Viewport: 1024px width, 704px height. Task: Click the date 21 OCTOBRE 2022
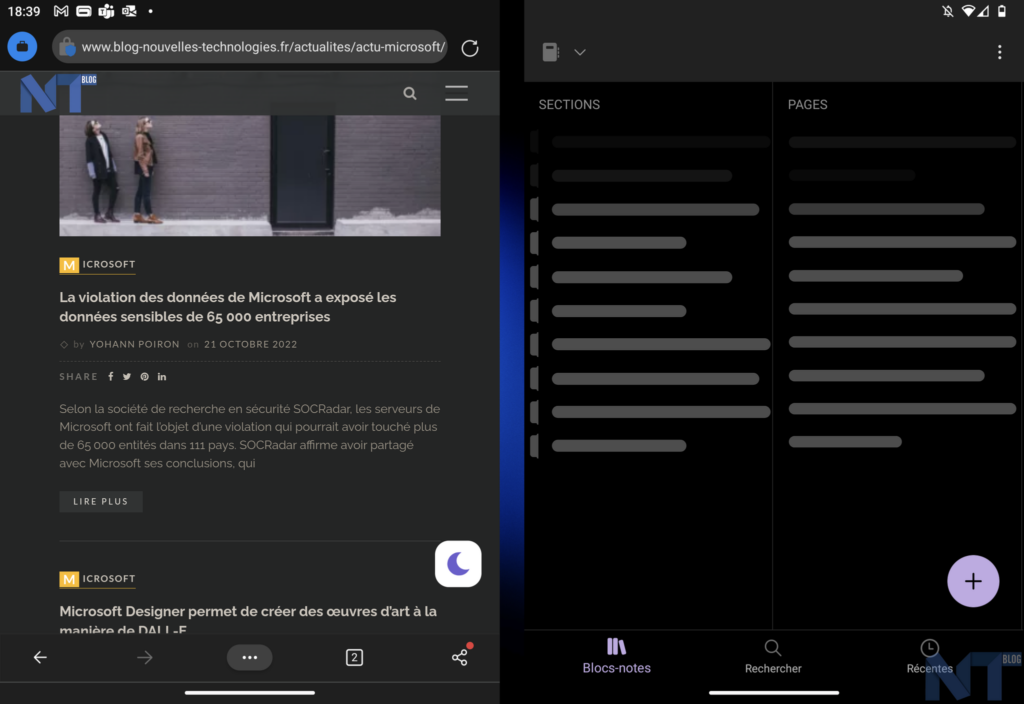(x=250, y=344)
